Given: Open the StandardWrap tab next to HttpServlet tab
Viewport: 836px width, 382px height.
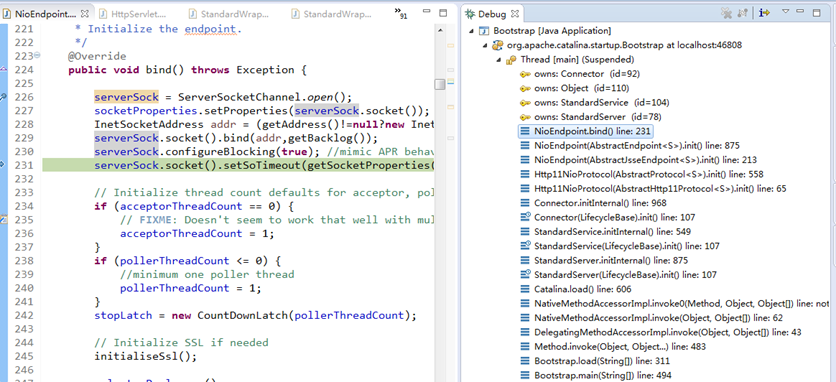Looking at the screenshot, I should point(228,14).
